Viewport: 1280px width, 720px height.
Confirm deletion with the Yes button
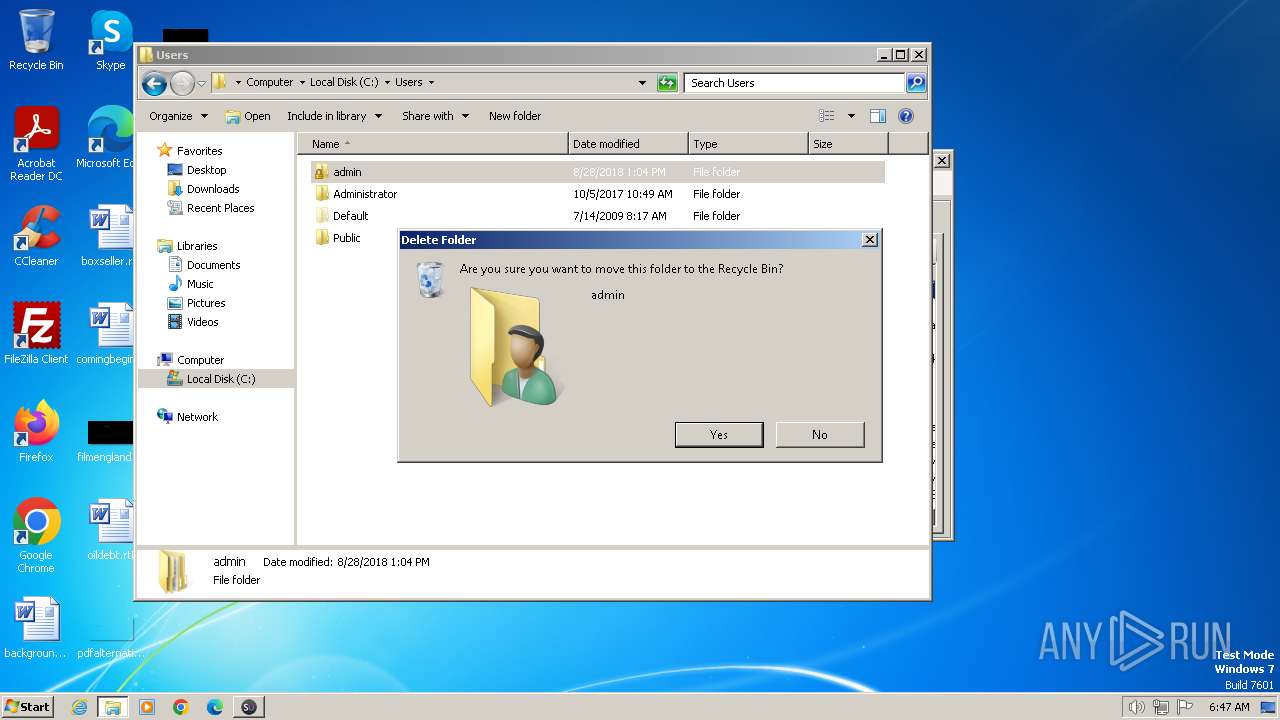(719, 434)
